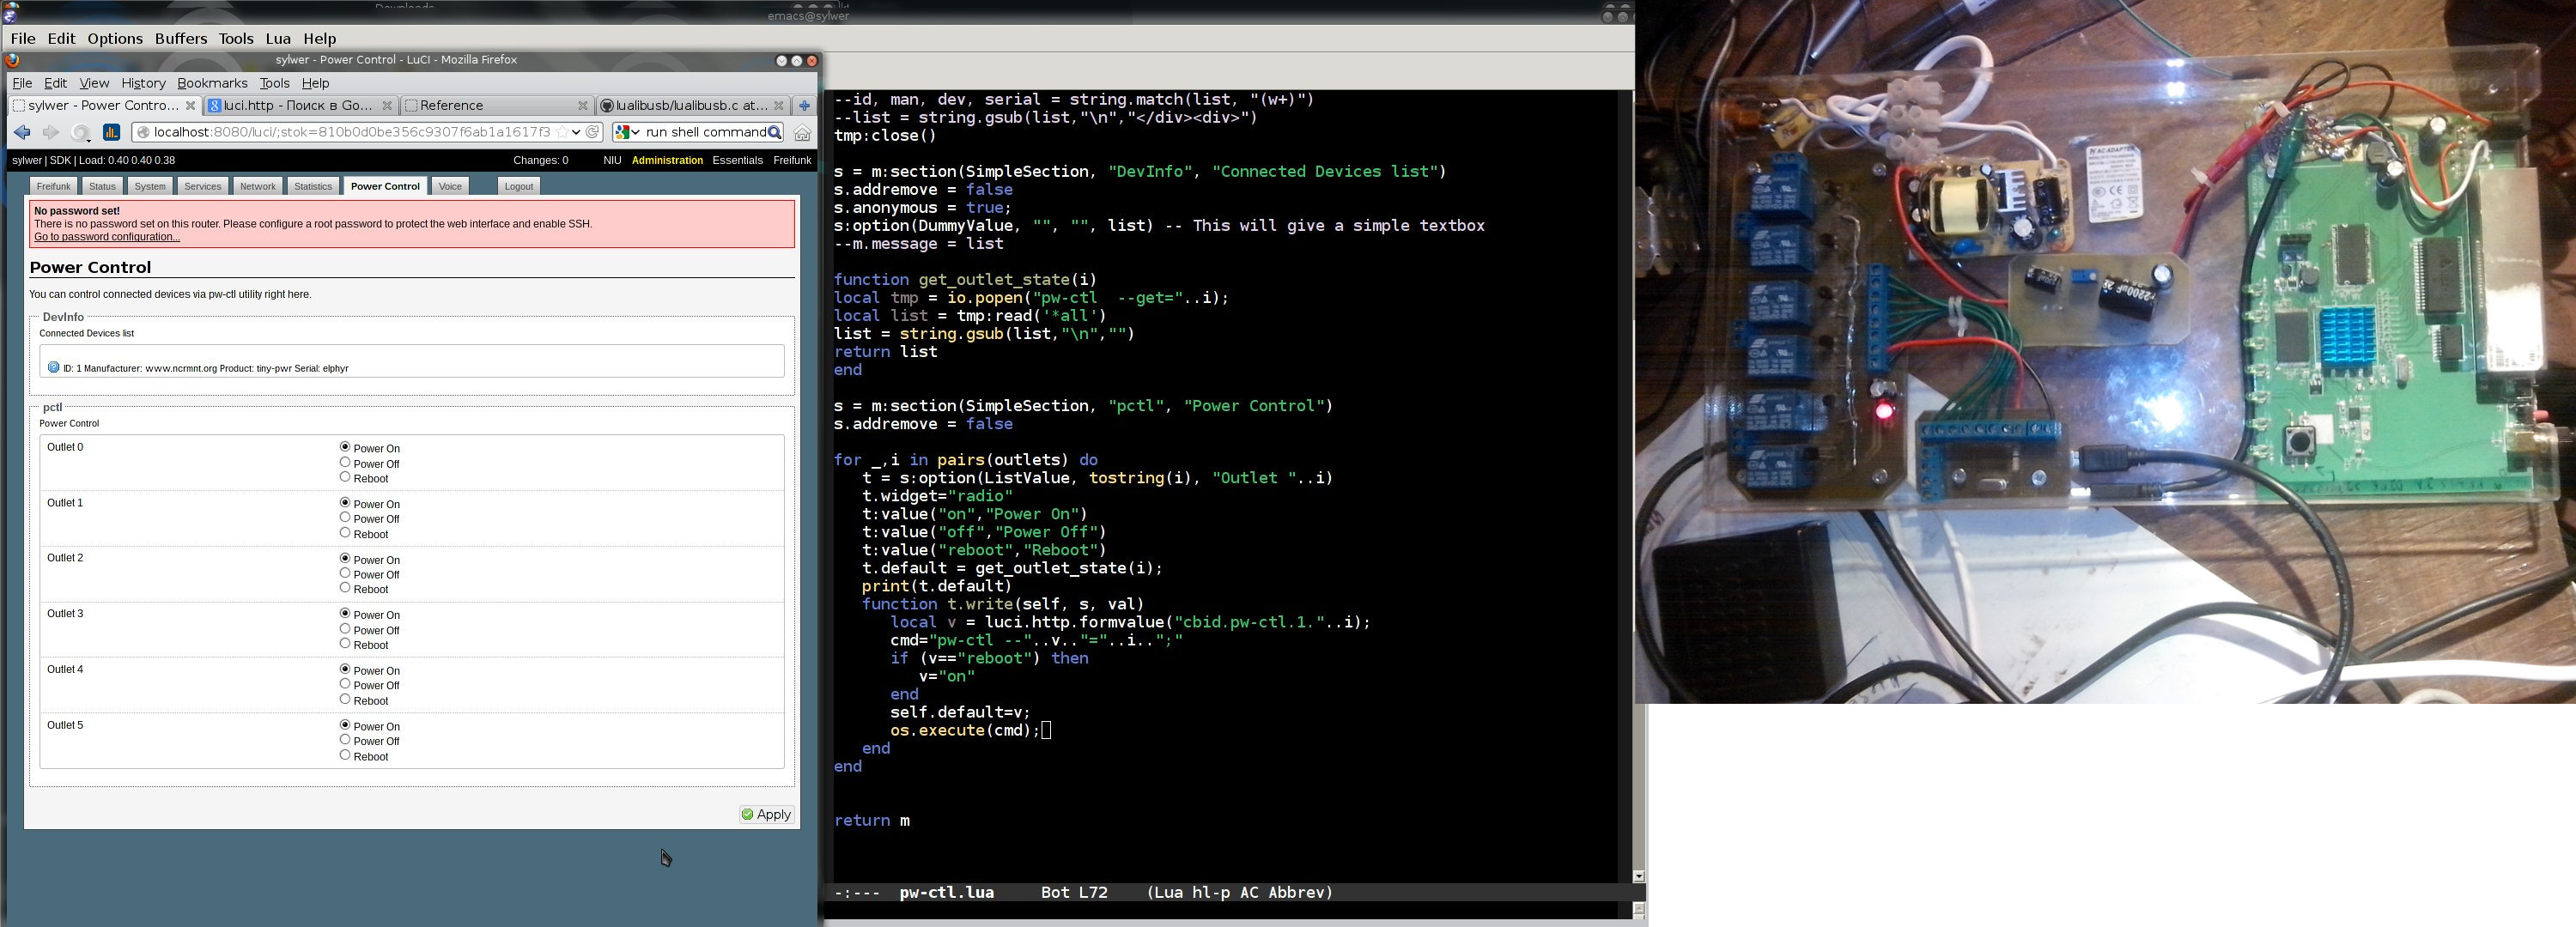Select Reboot for Outlet 3
2576x927 pixels.
pyautogui.click(x=345, y=644)
